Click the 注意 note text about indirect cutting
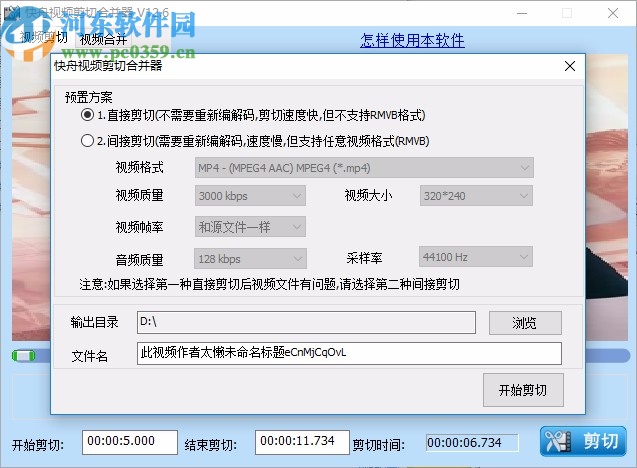Screen dimensions: 637x468 pyautogui.click(x=269, y=284)
